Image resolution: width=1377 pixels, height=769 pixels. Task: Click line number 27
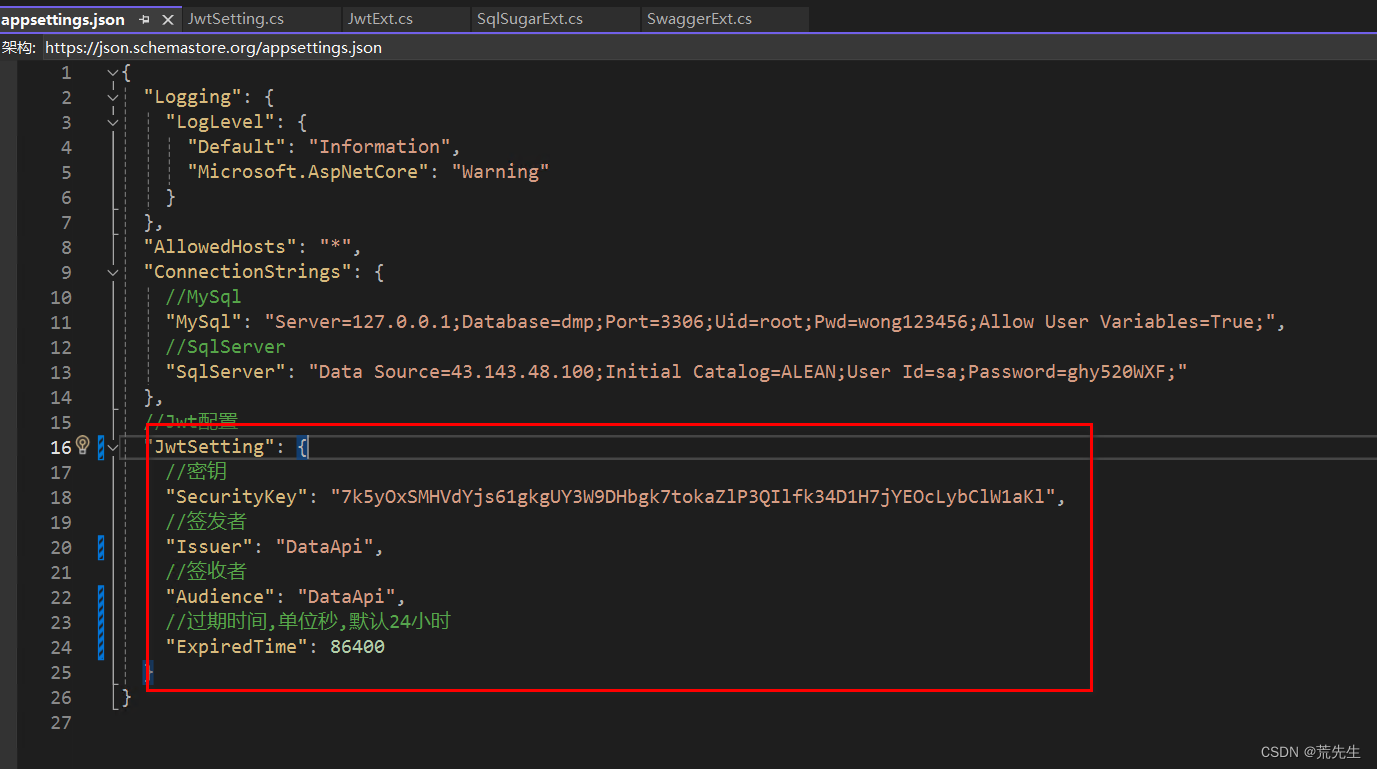pyautogui.click(x=61, y=722)
